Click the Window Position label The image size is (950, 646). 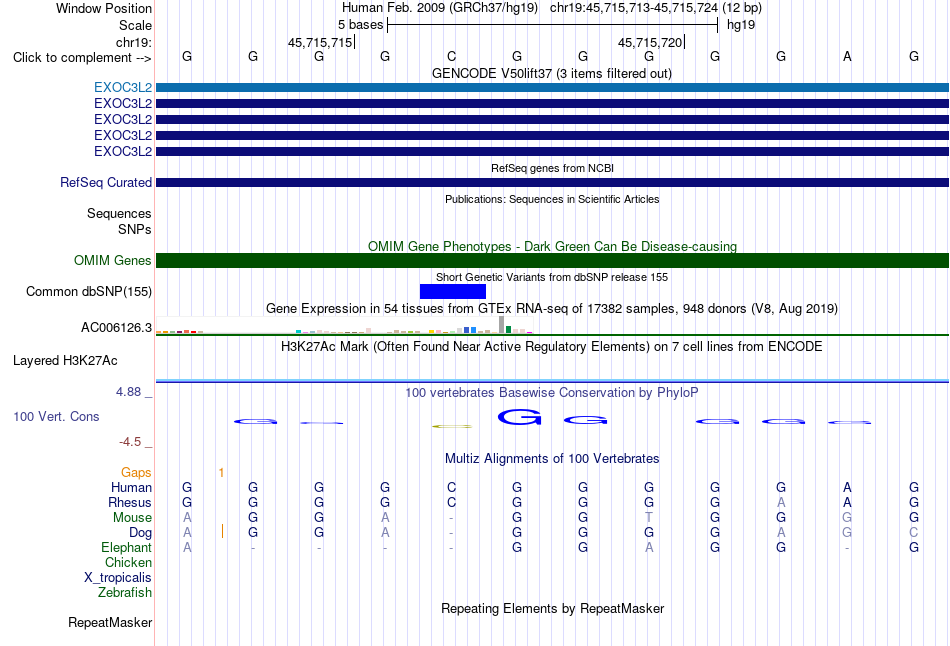[104, 8]
